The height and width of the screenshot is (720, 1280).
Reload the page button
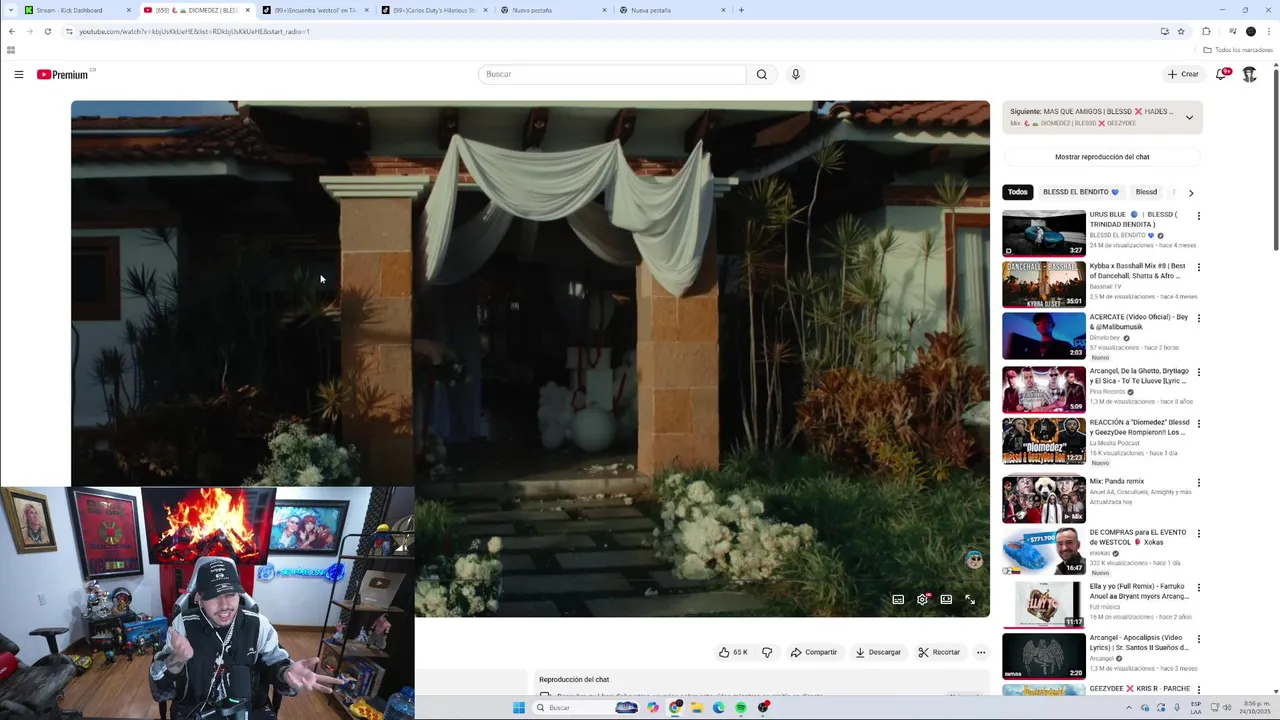[47, 31]
